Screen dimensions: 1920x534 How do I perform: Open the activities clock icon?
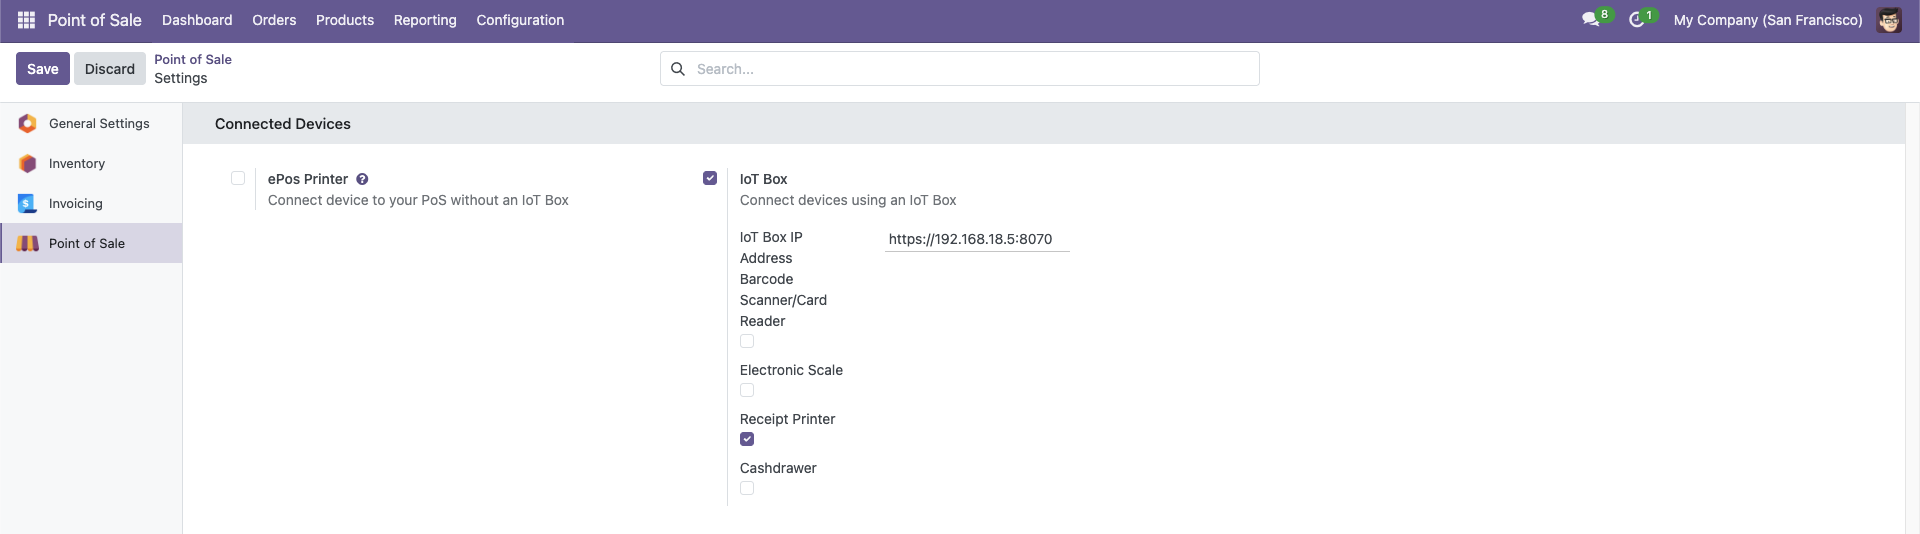(1637, 20)
